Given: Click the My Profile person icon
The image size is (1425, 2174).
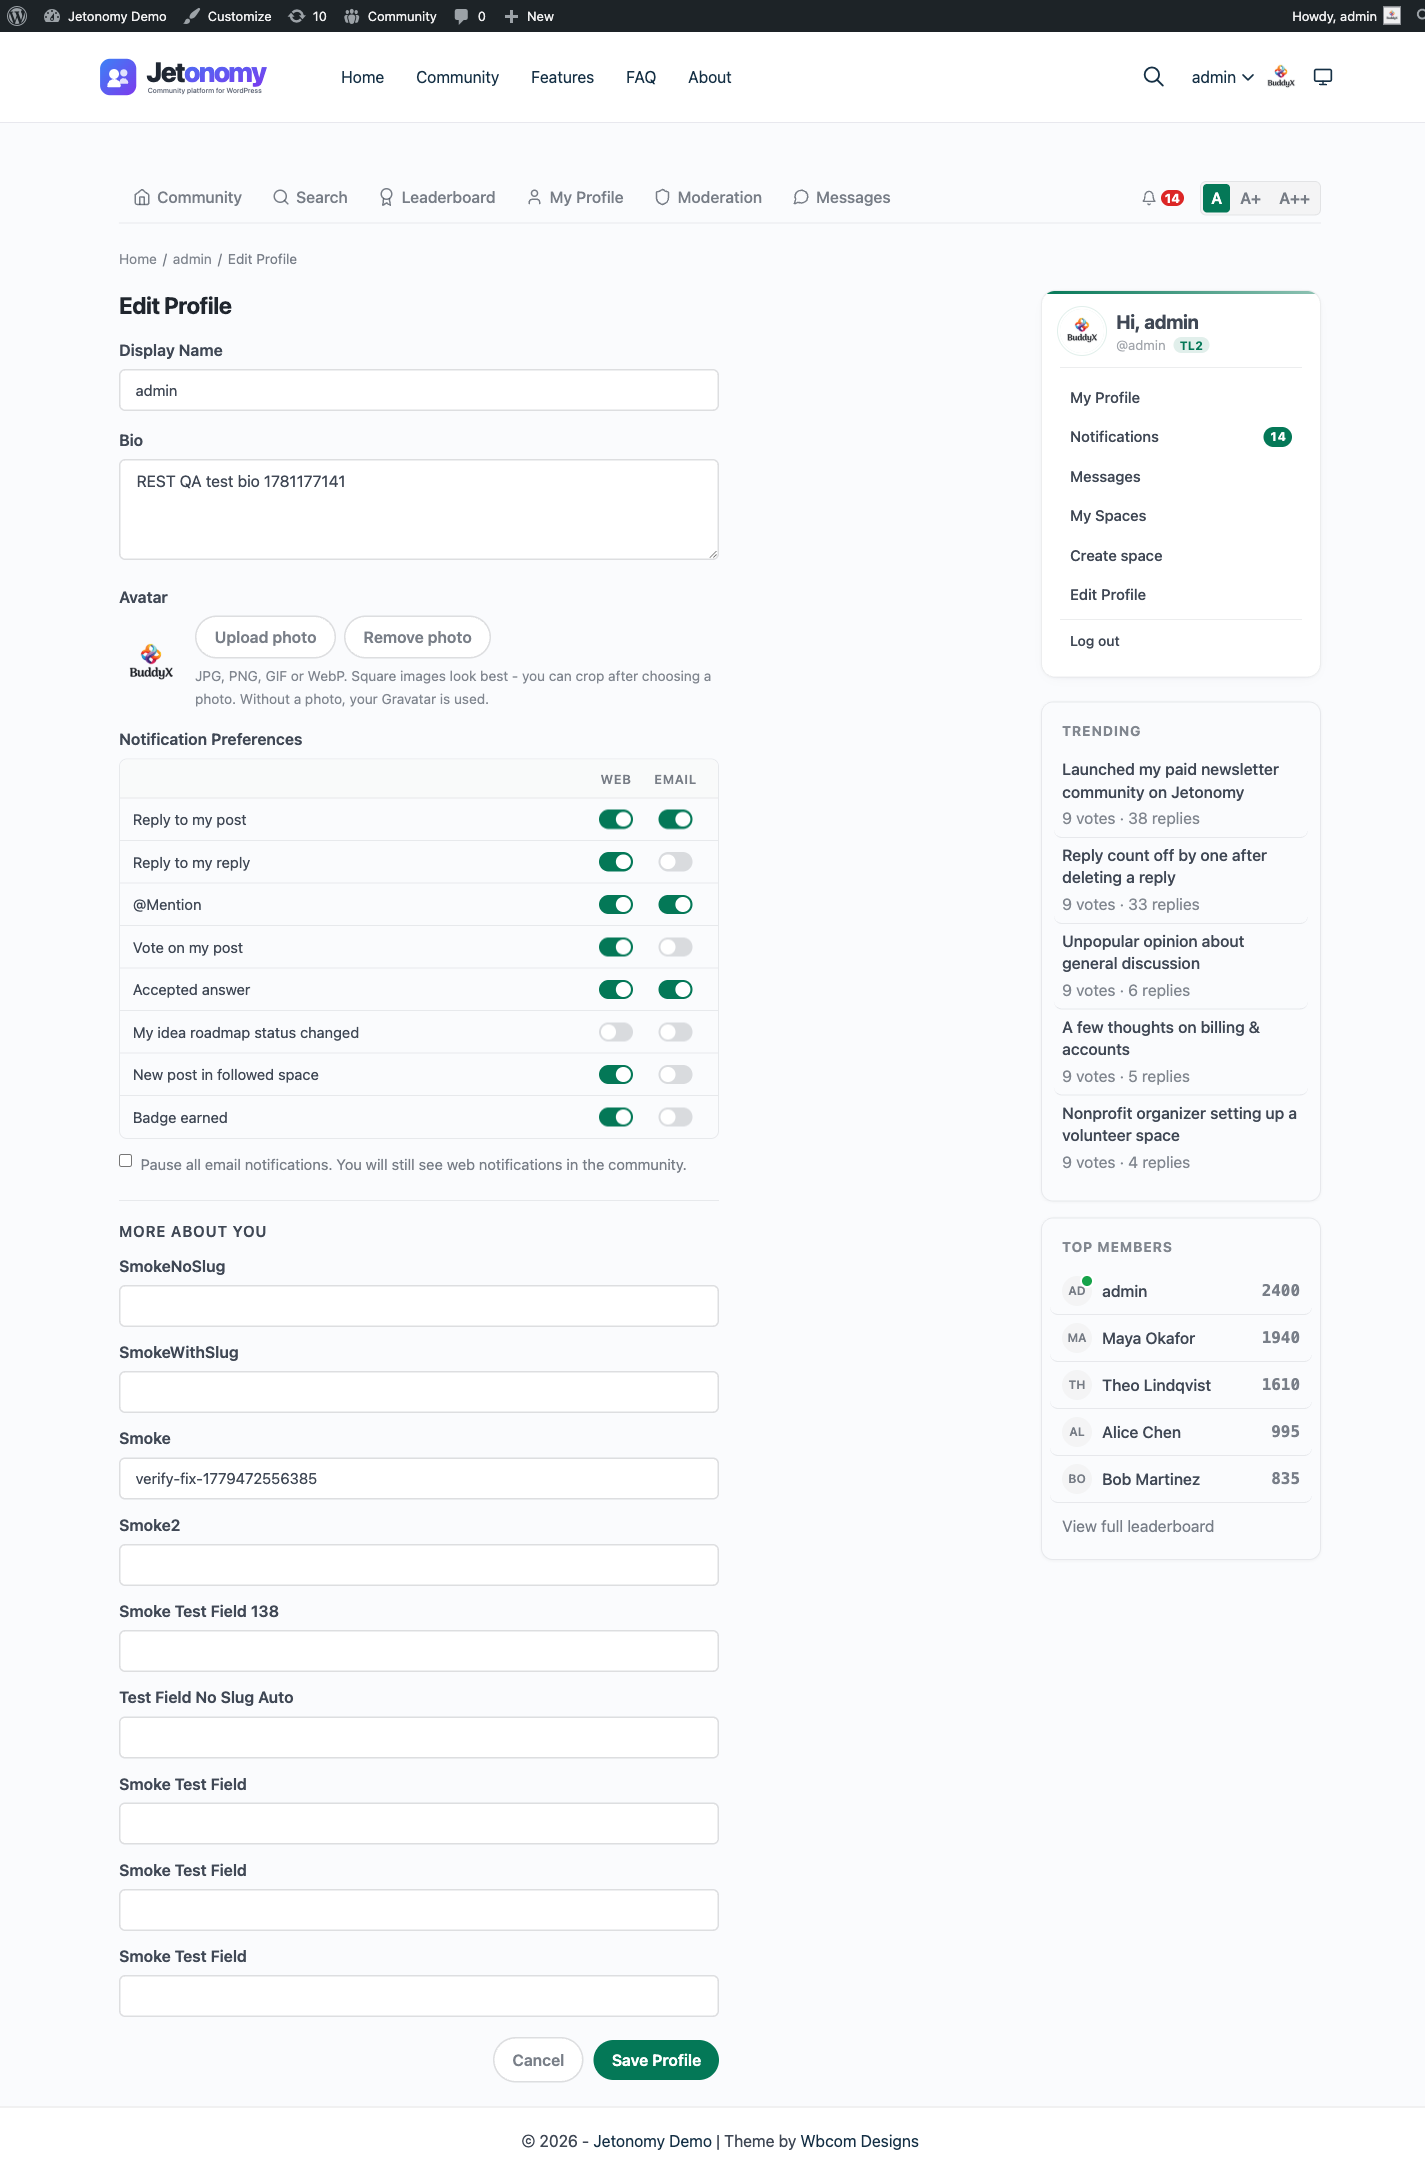Looking at the screenshot, I should pos(534,197).
